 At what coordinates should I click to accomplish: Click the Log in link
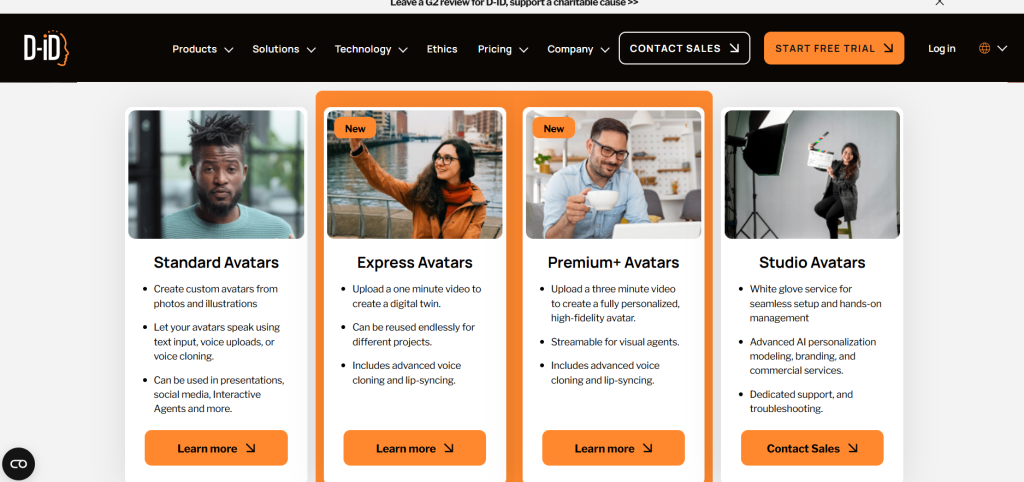[942, 48]
